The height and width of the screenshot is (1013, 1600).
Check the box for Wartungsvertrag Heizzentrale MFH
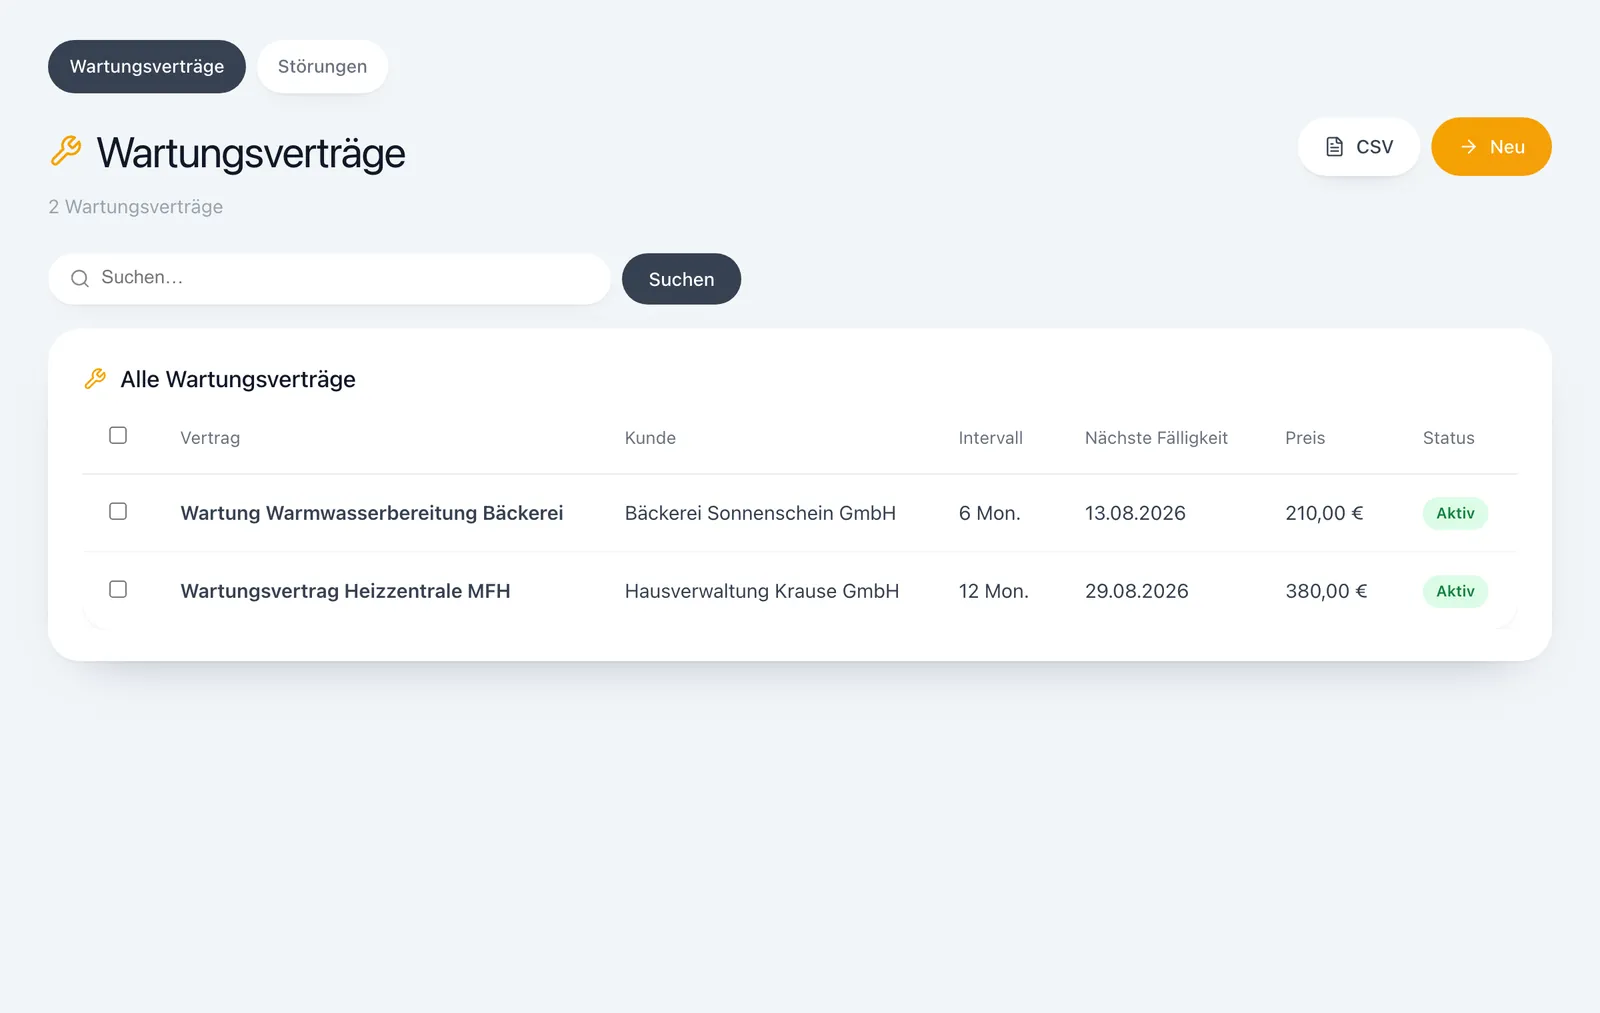[118, 590]
